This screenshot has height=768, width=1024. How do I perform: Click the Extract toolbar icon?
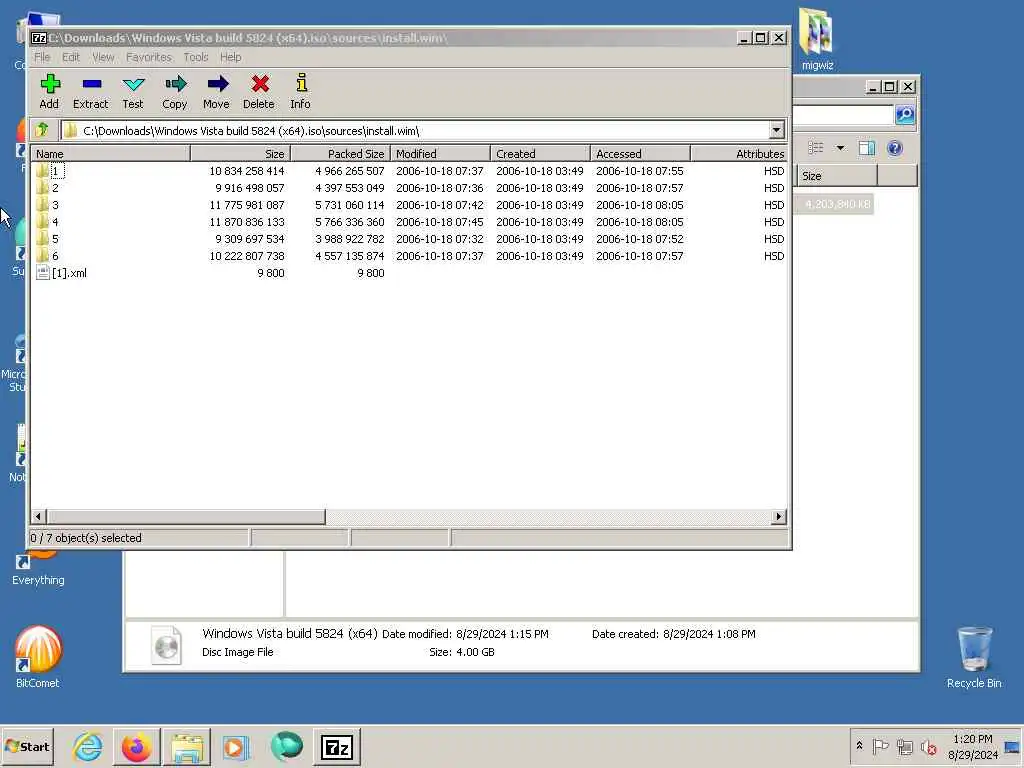click(x=91, y=91)
